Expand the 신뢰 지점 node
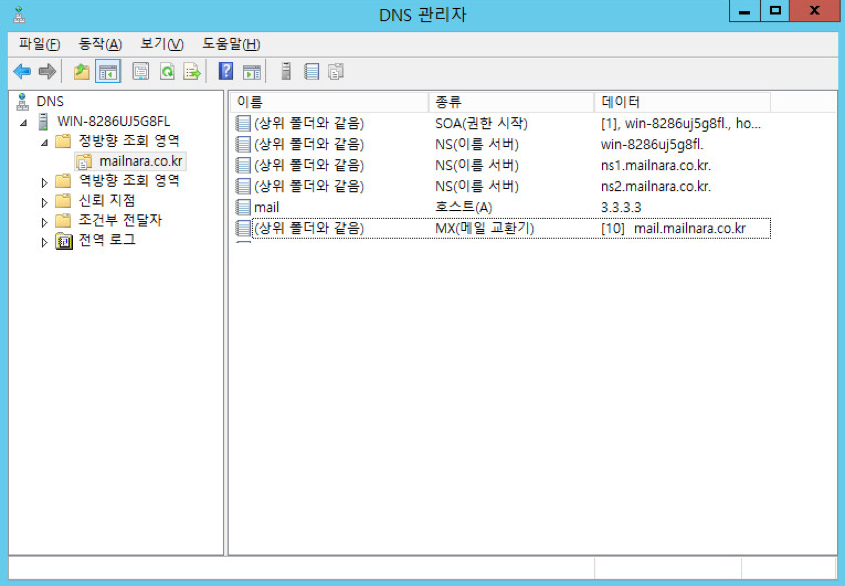The width and height of the screenshot is (845, 586). [44, 203]
